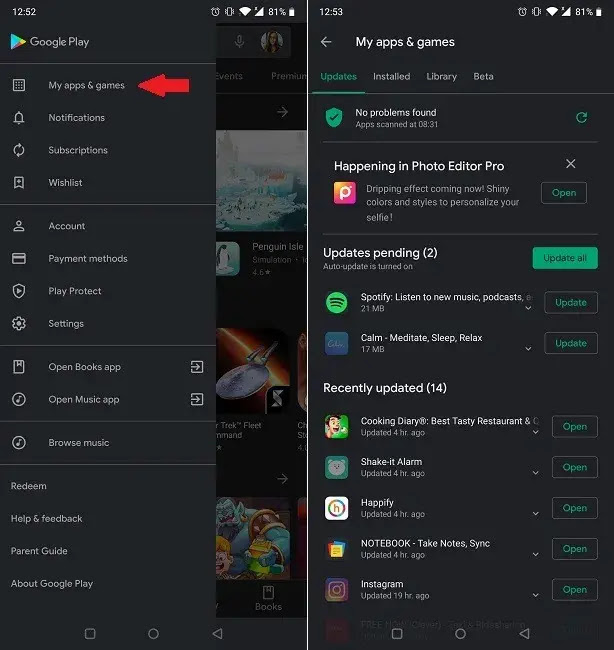Tap the Happify app icon
614x650 pixels.
coord(337,508)
